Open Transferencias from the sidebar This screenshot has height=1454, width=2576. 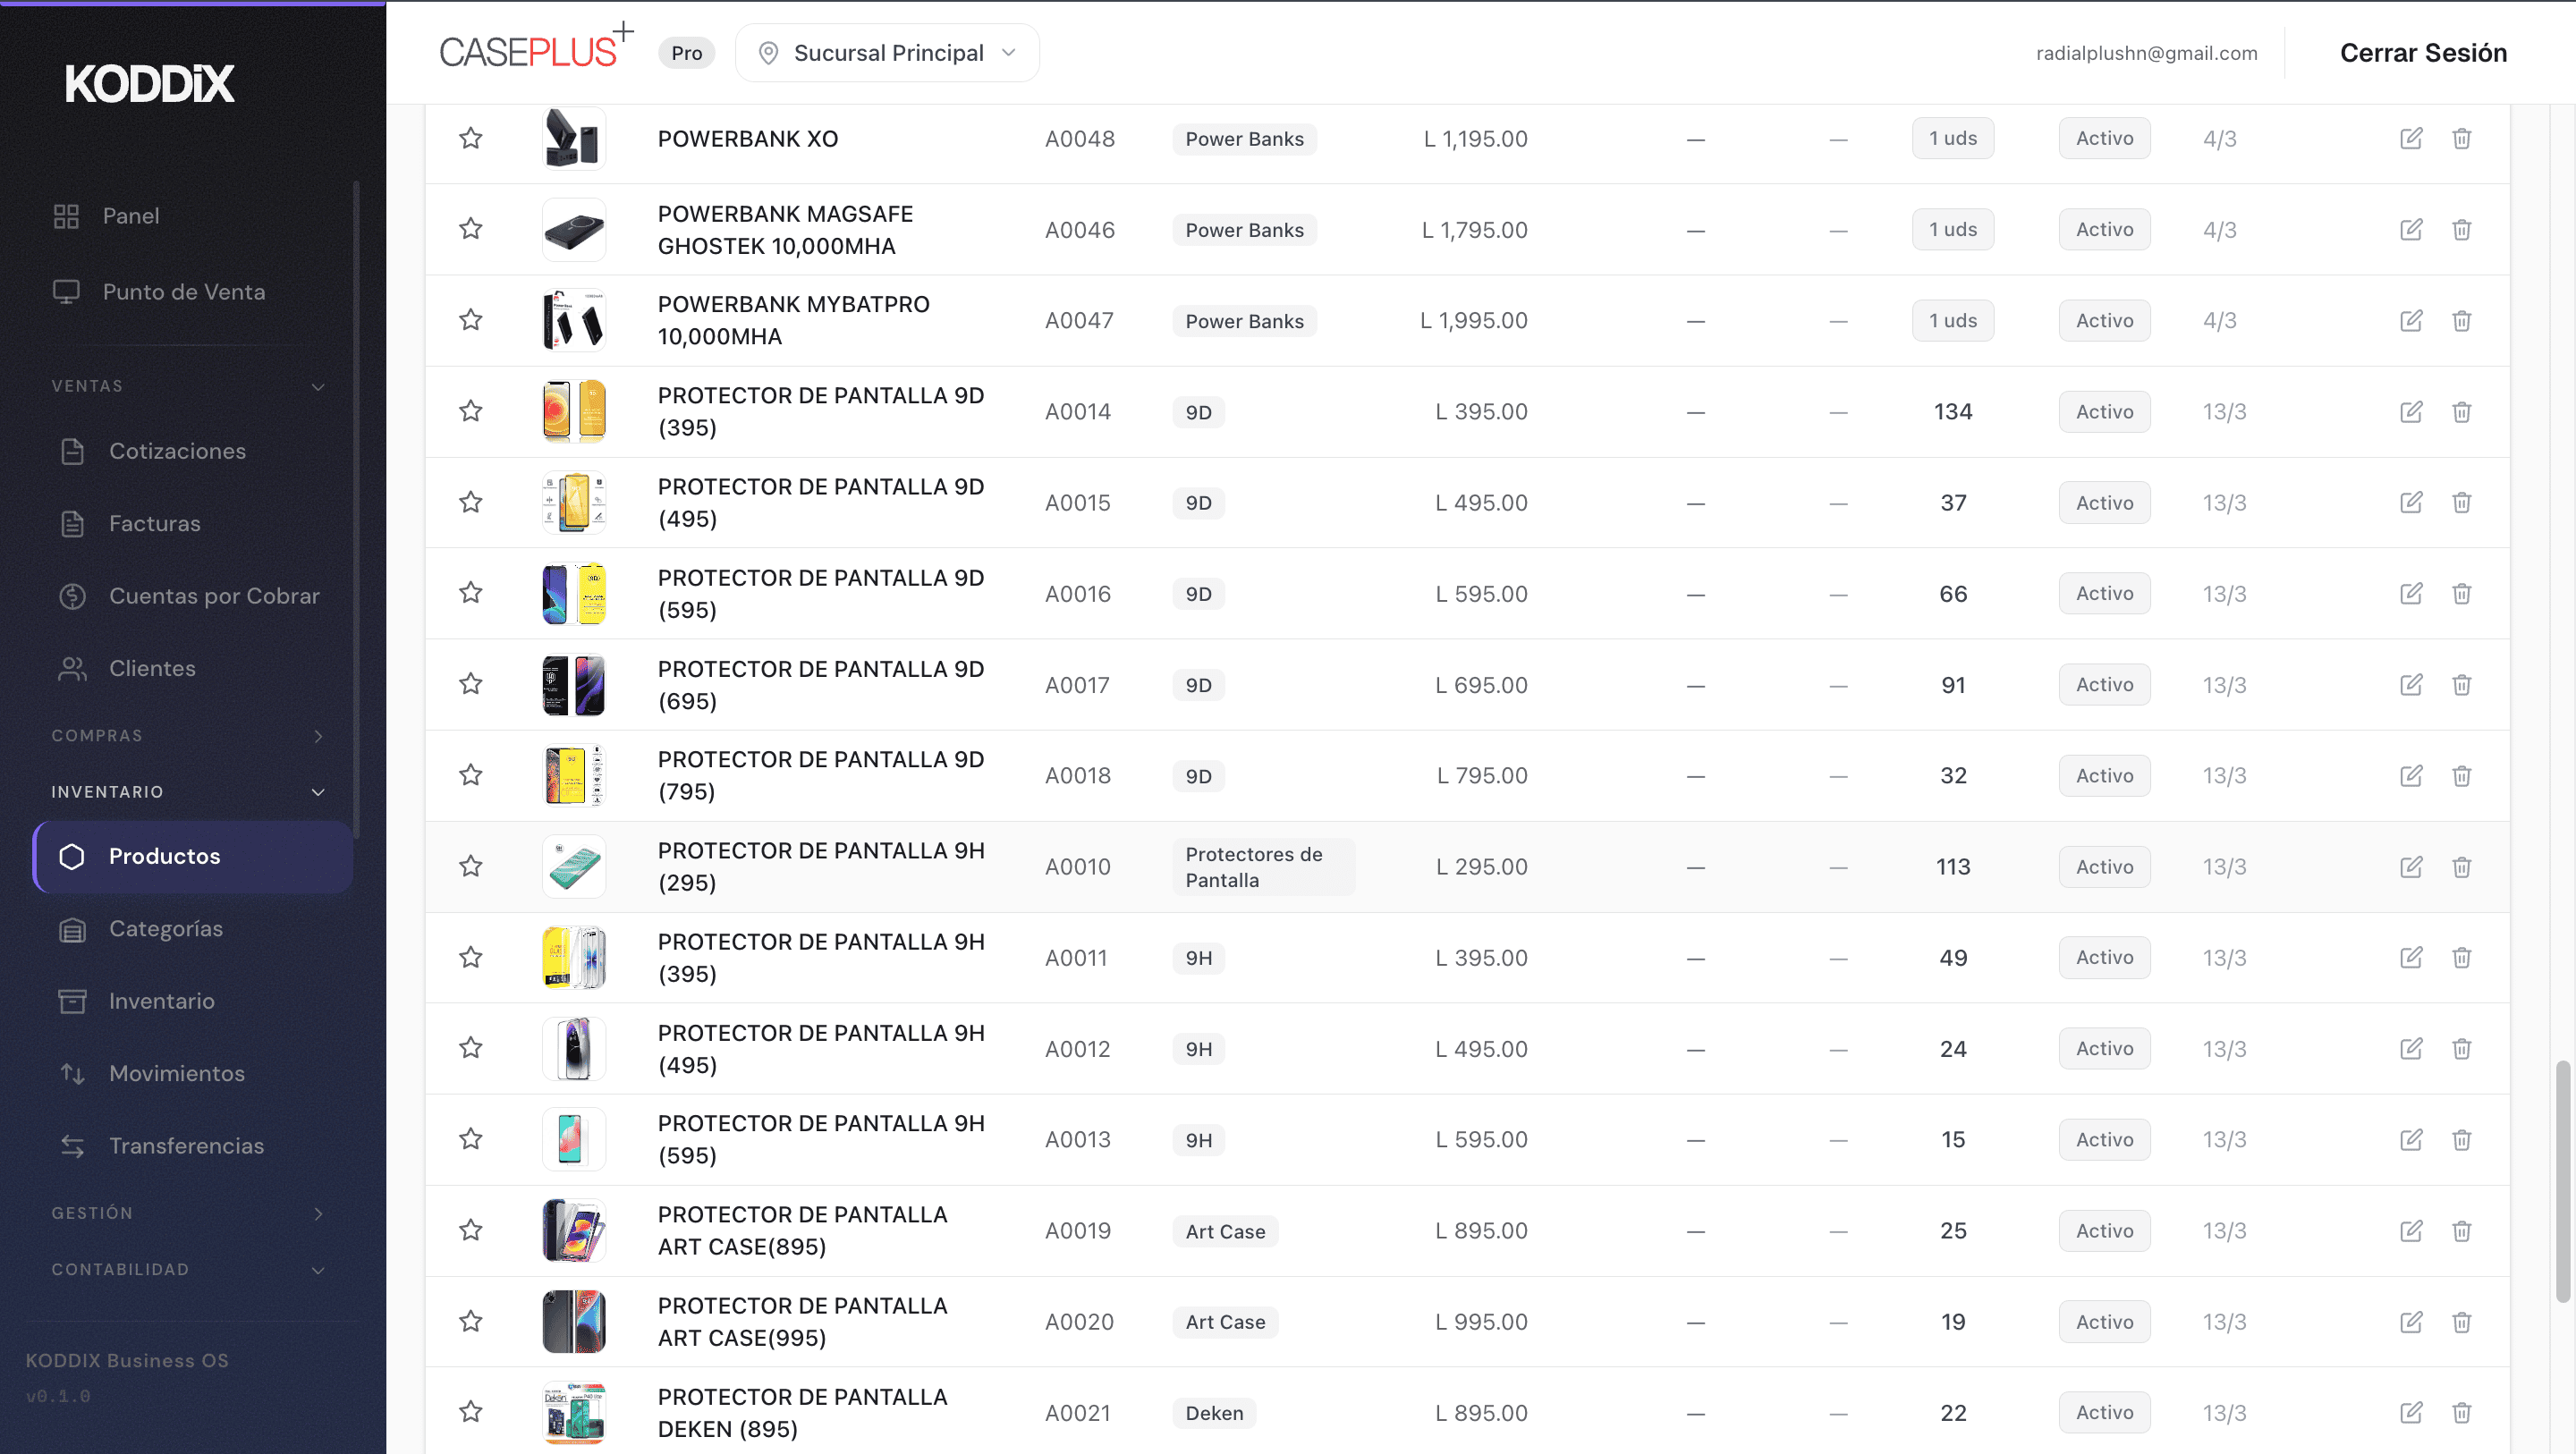click(186, 1145)
